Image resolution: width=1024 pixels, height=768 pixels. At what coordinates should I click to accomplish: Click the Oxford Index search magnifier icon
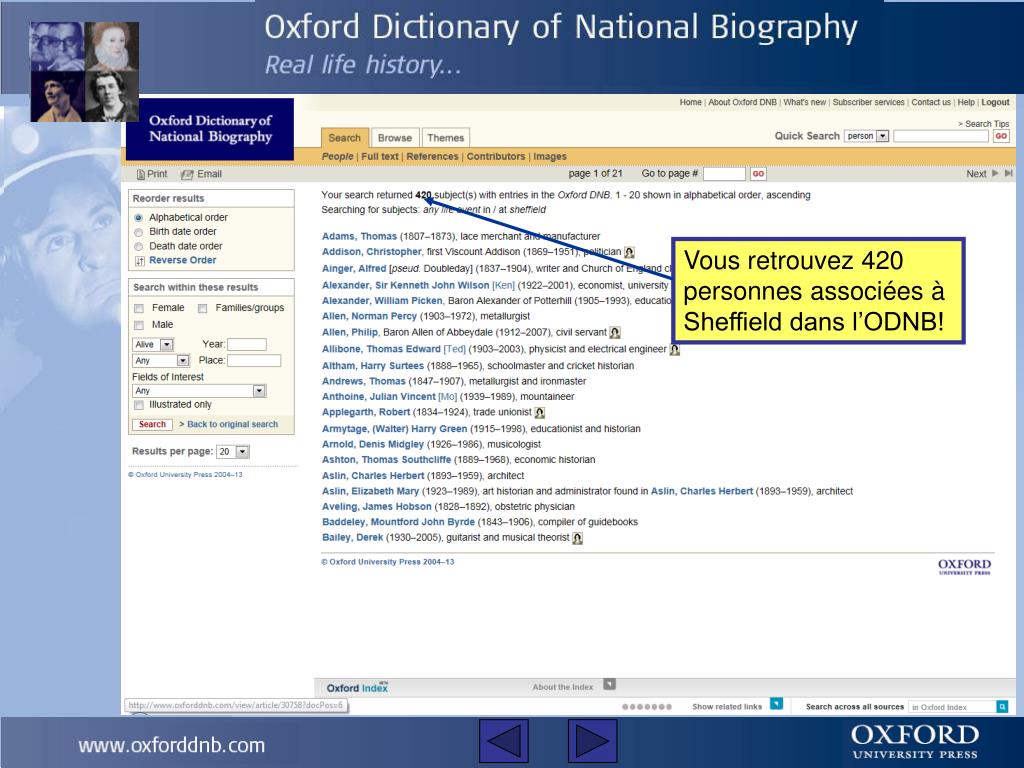click(x=1002, y=707)
